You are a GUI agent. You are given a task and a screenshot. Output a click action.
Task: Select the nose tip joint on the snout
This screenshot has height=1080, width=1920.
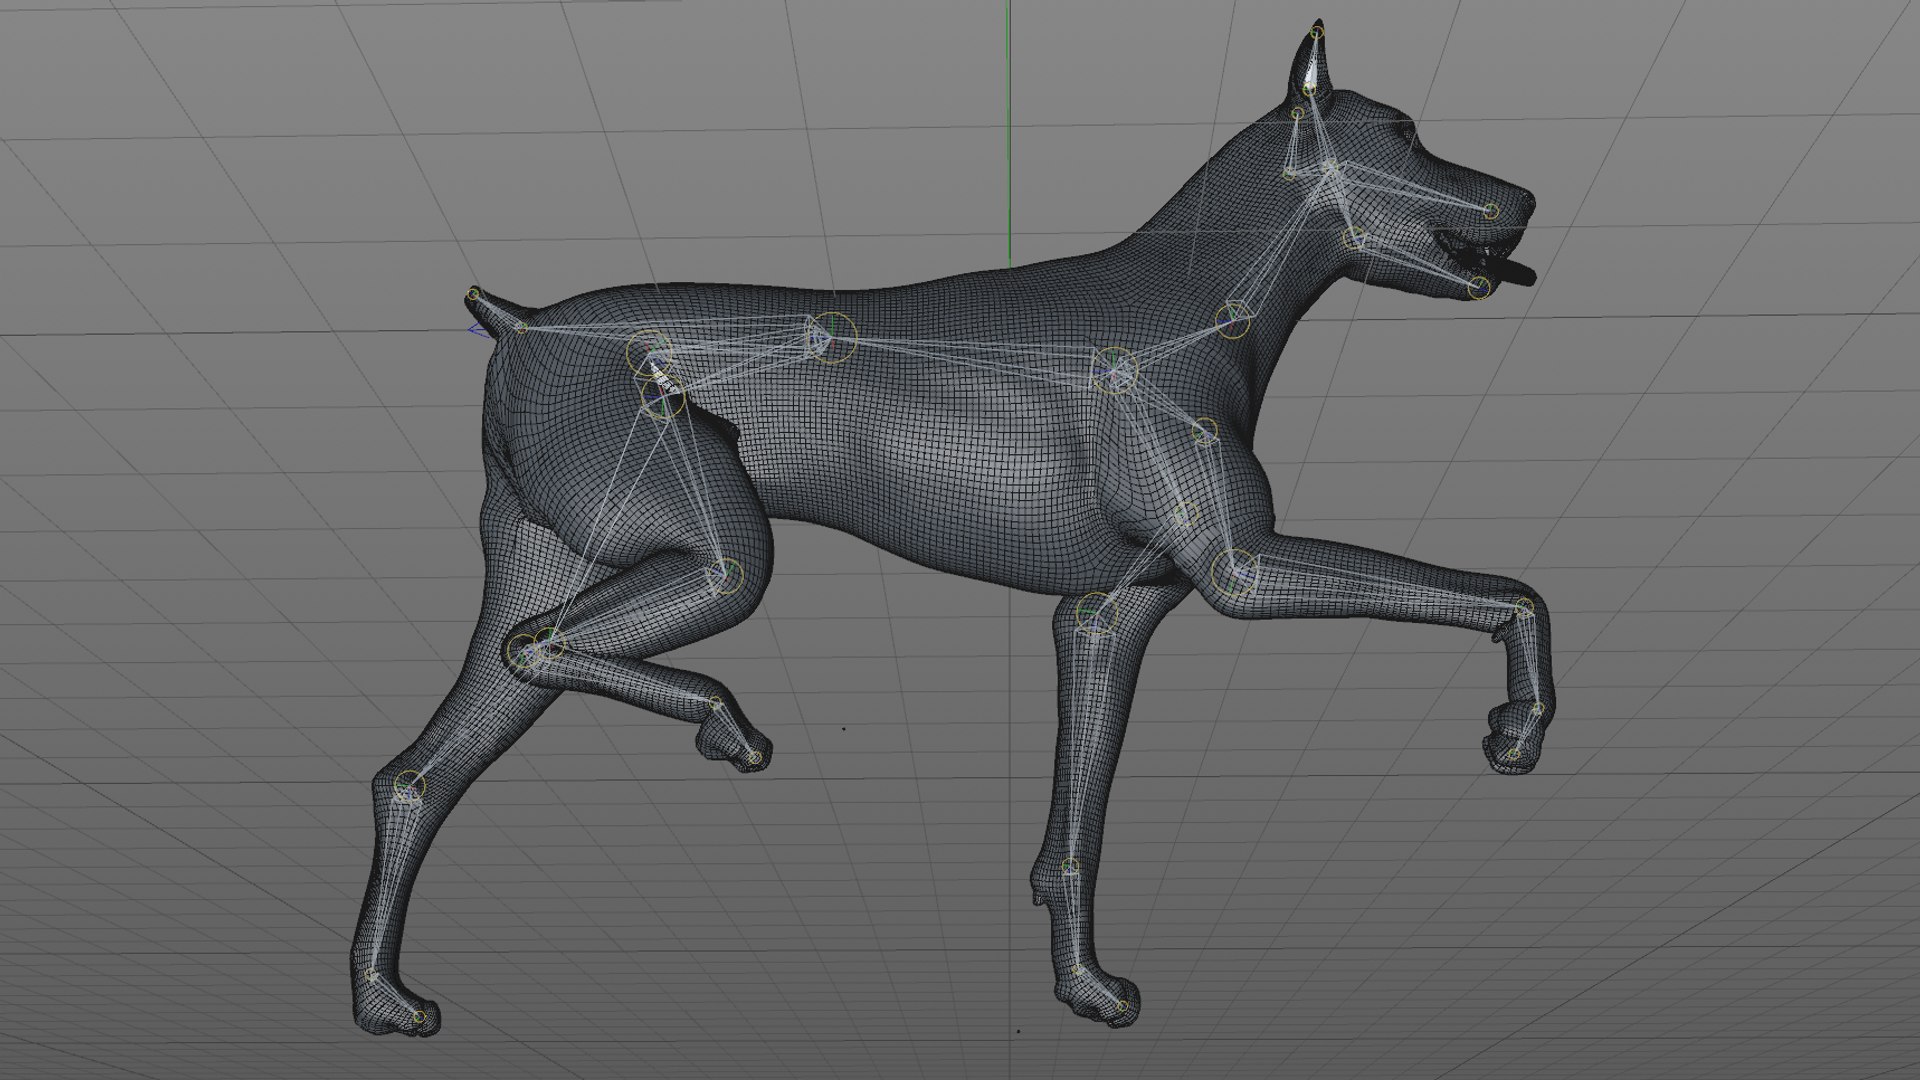click(x=1491, y=211)
